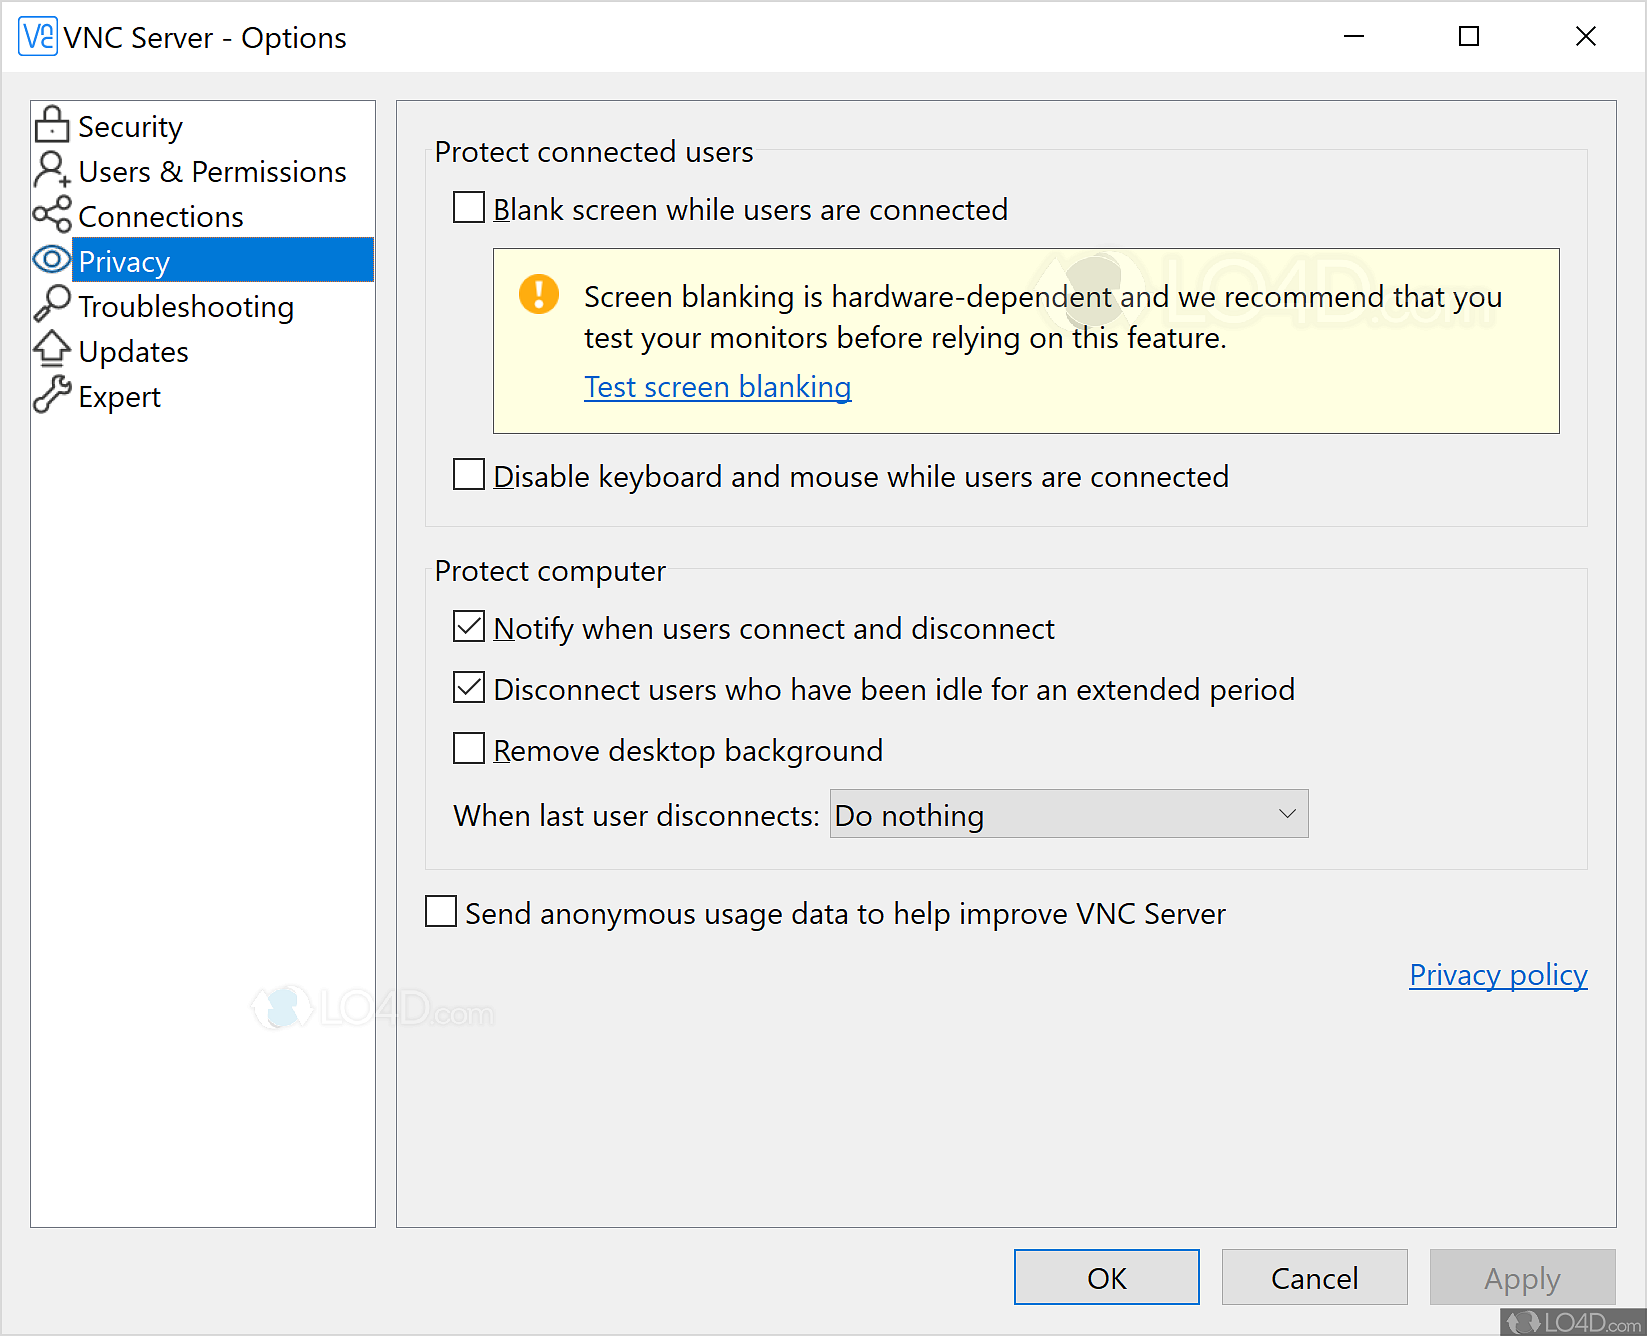Open Troubleshooting via magnifier icon
Viewport: 1647px width, 1336px height.
pyautogui.click(x=52, y=304)
